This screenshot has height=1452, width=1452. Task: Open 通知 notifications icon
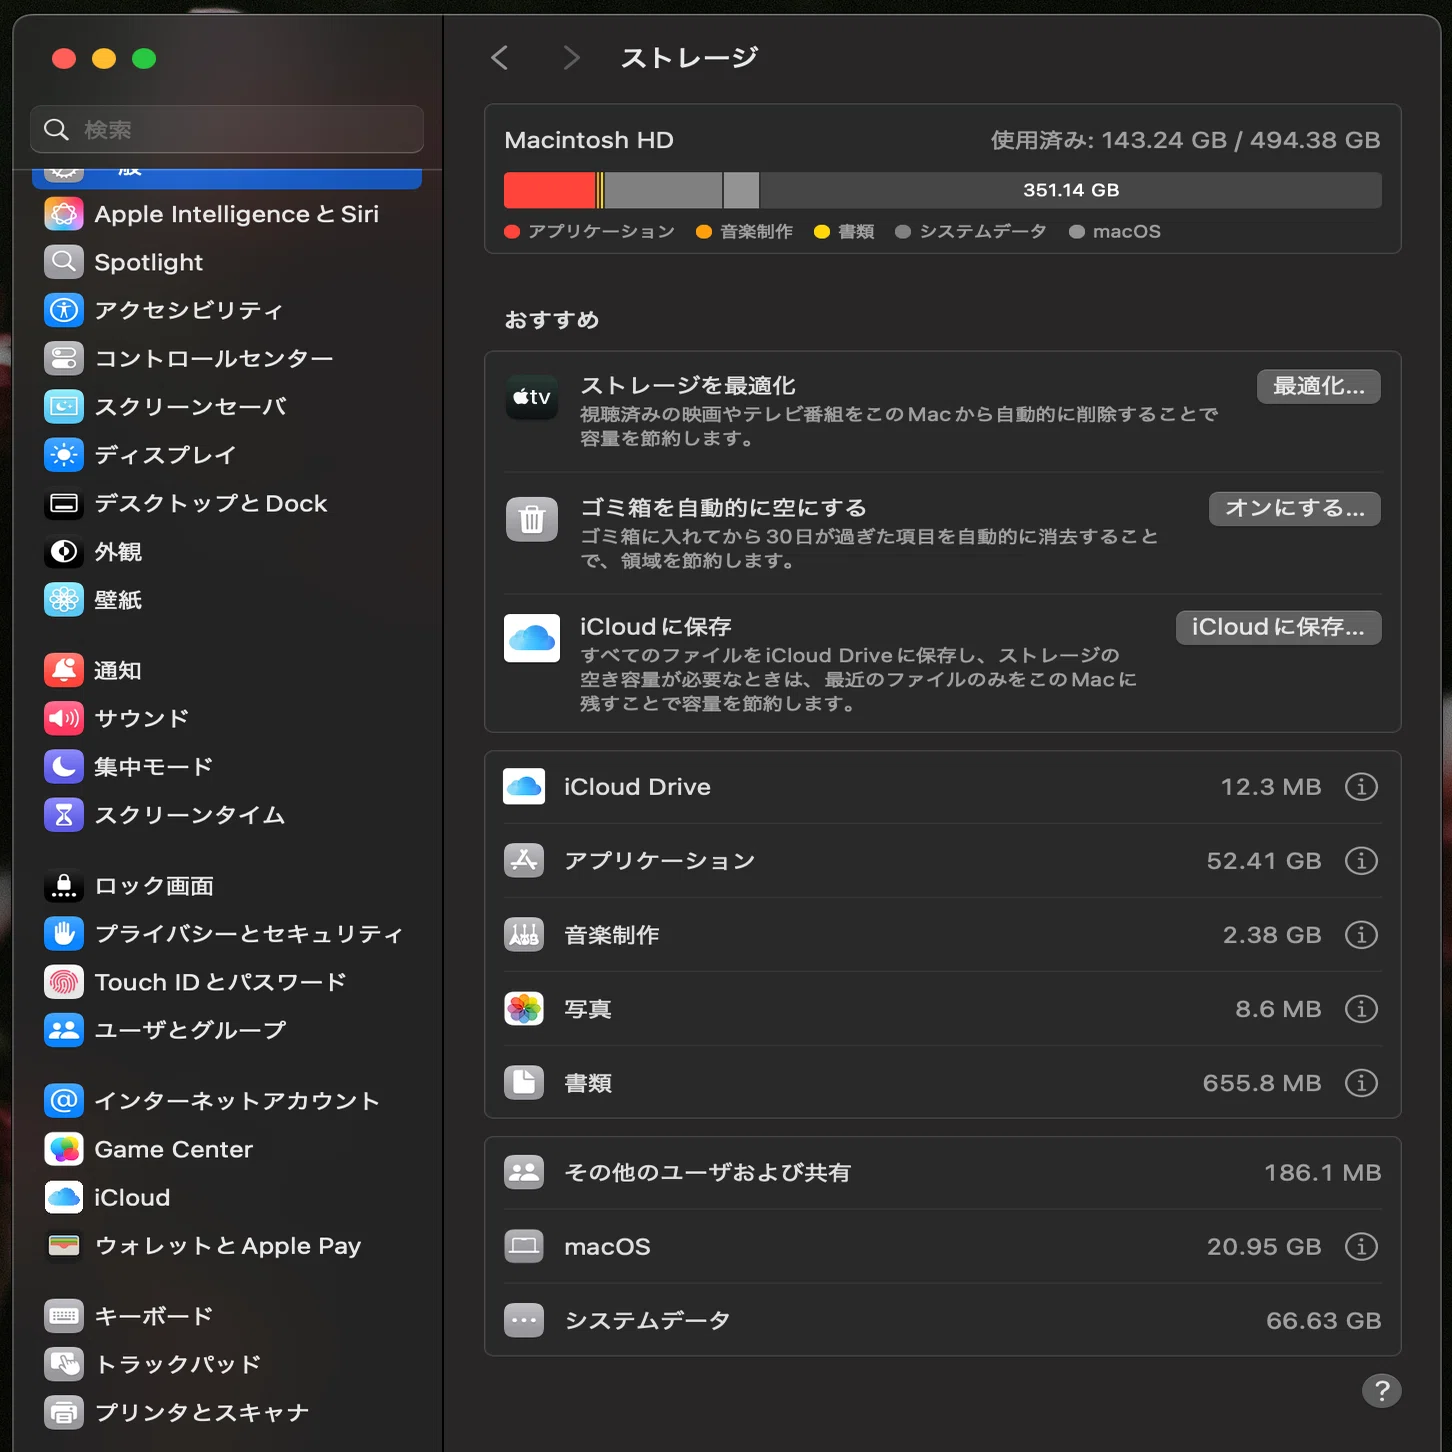[64, 670]
